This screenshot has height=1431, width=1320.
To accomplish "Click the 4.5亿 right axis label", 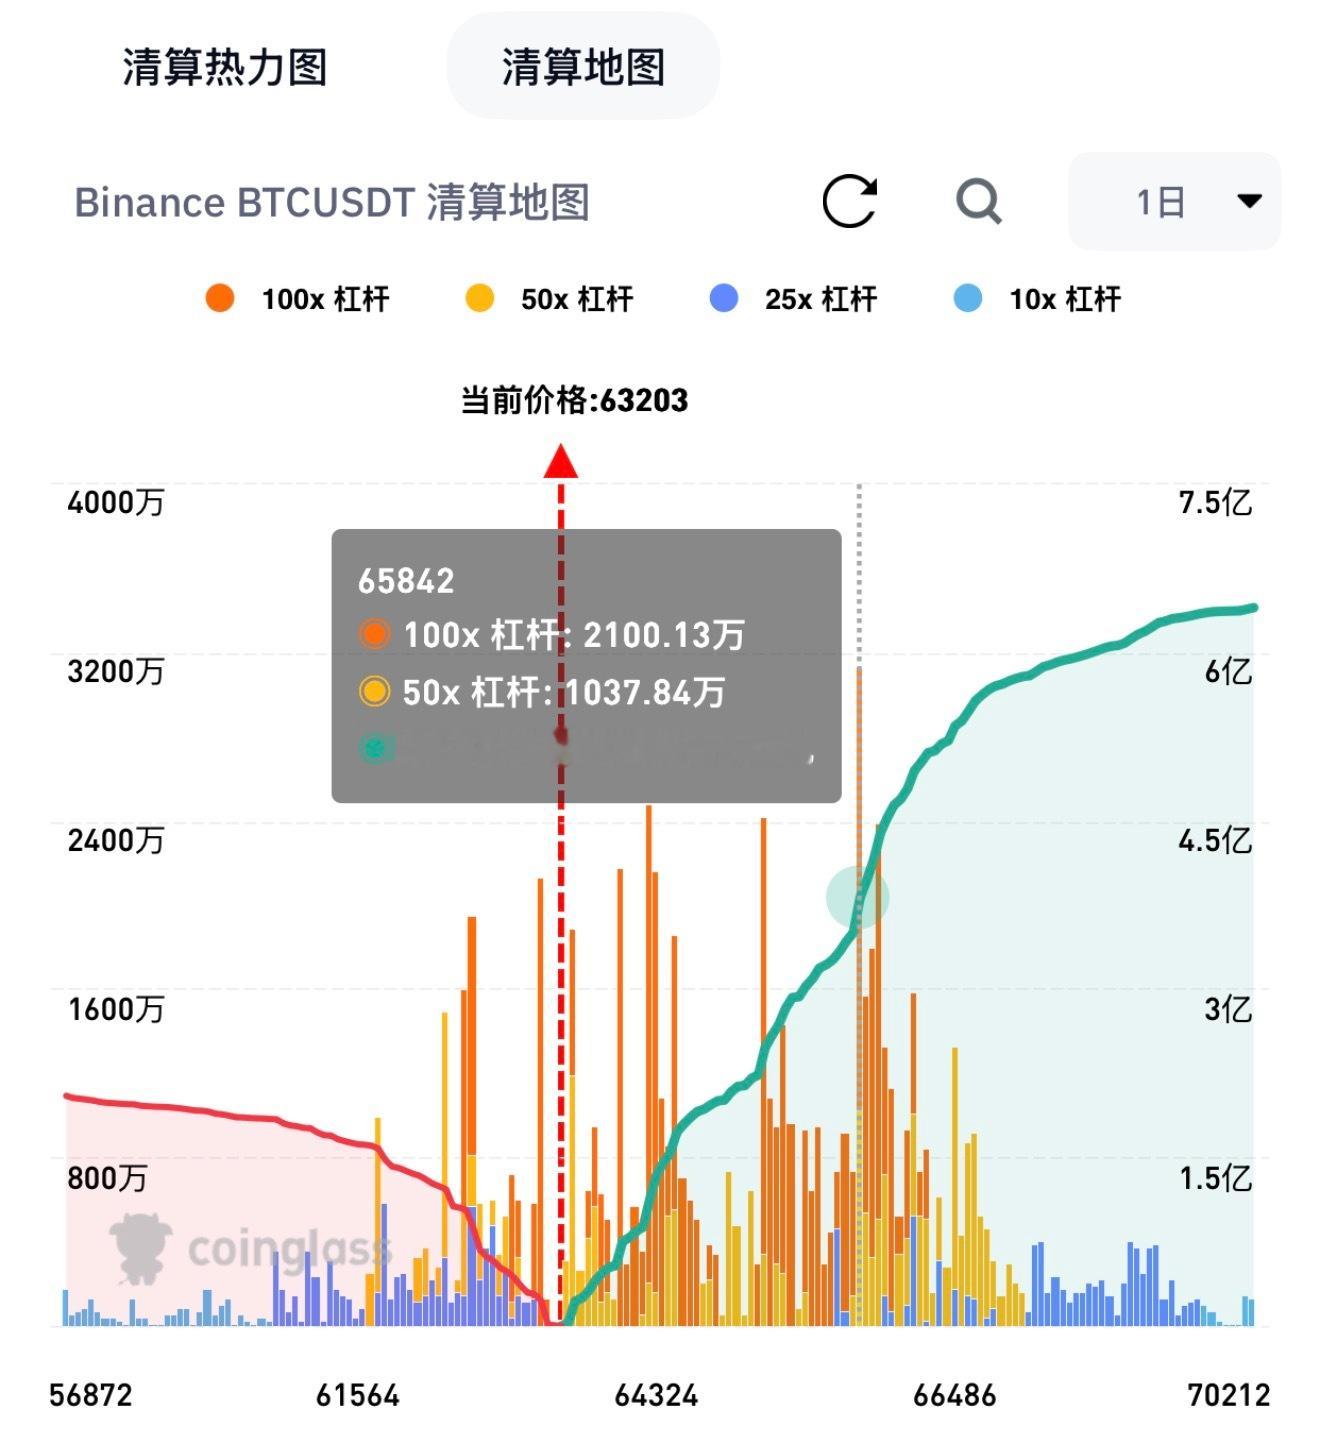I will pyautogui.click(x=1215, y=840).
